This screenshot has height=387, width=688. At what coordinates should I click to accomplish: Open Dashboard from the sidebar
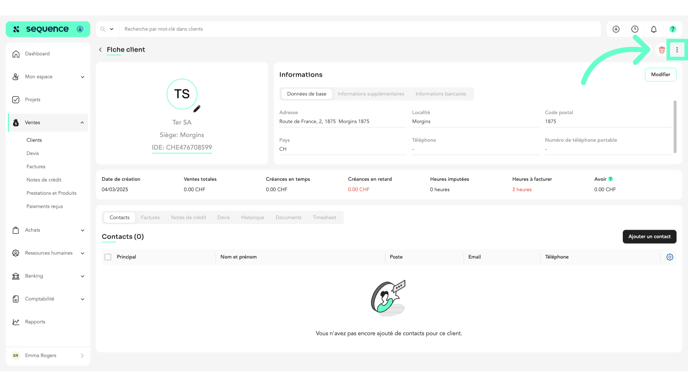[x=37, y=54]
